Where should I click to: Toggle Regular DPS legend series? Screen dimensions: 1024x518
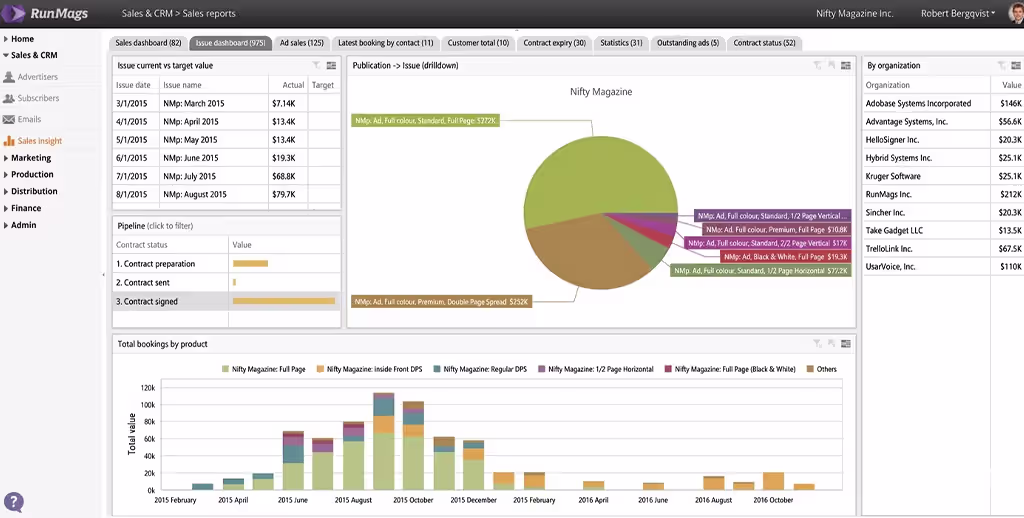pos(480,369)
